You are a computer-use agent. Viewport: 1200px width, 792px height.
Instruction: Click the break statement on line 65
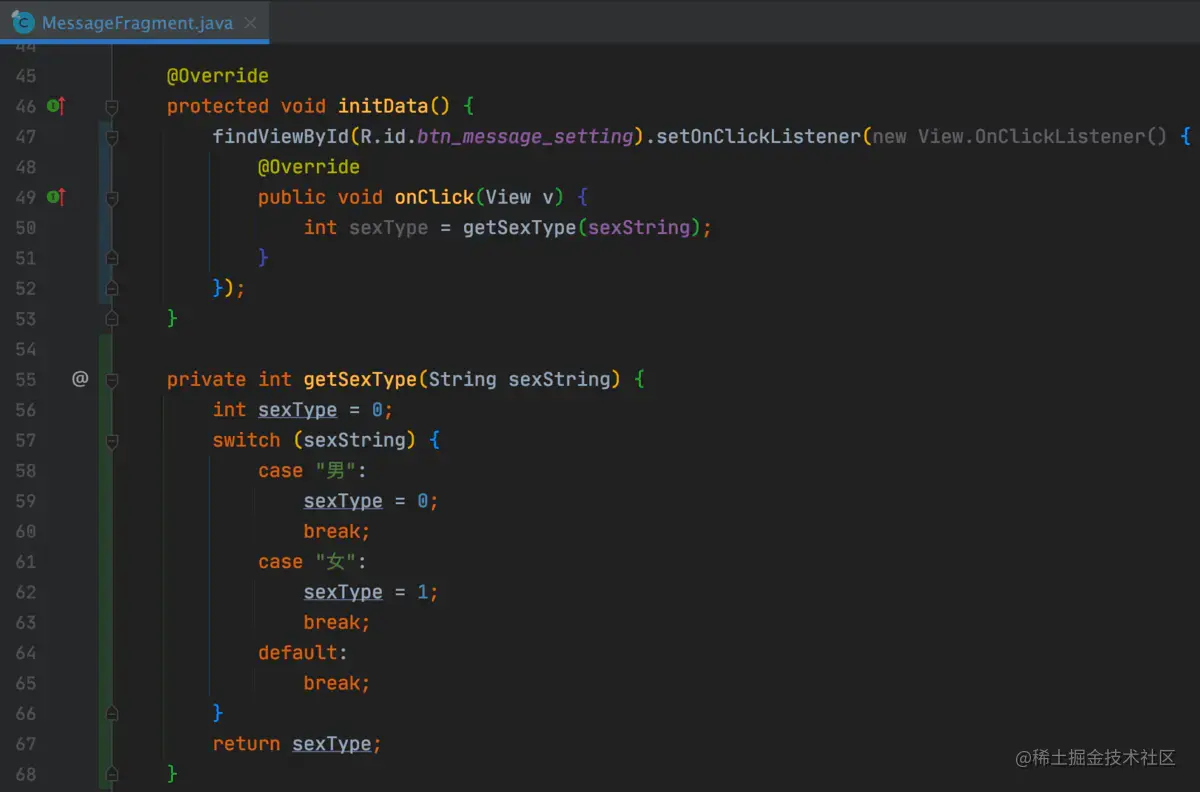tap(337, 683)
